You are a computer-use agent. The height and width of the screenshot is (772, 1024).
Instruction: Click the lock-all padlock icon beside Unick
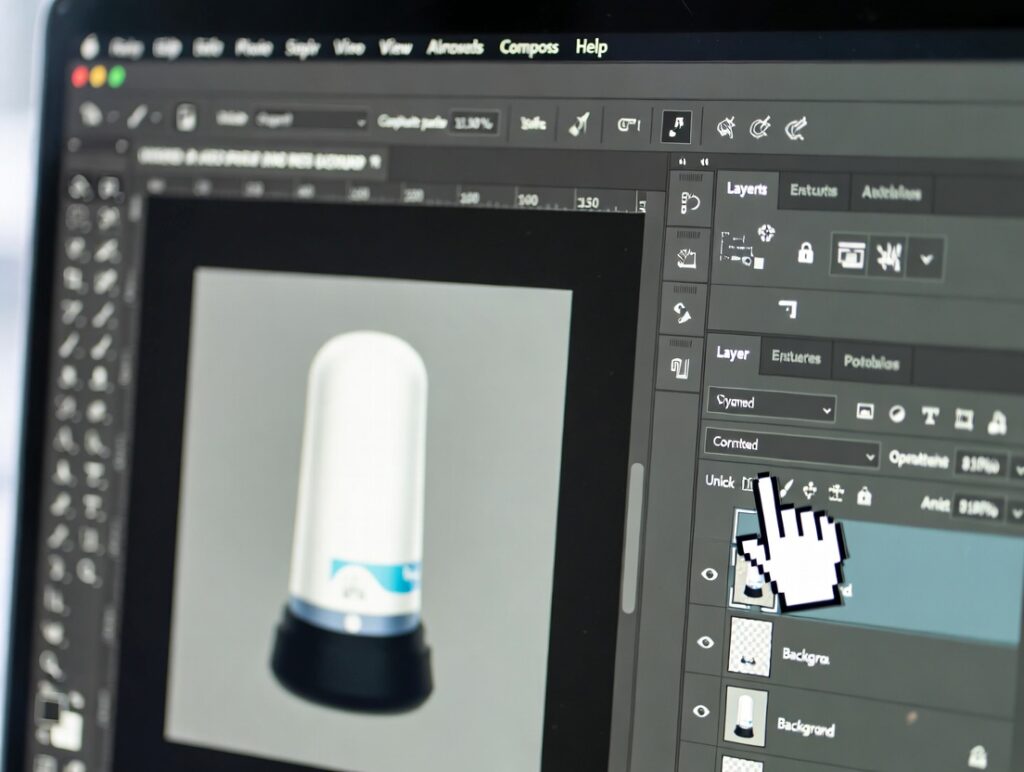pyautogui.click(x=864, y=495)
